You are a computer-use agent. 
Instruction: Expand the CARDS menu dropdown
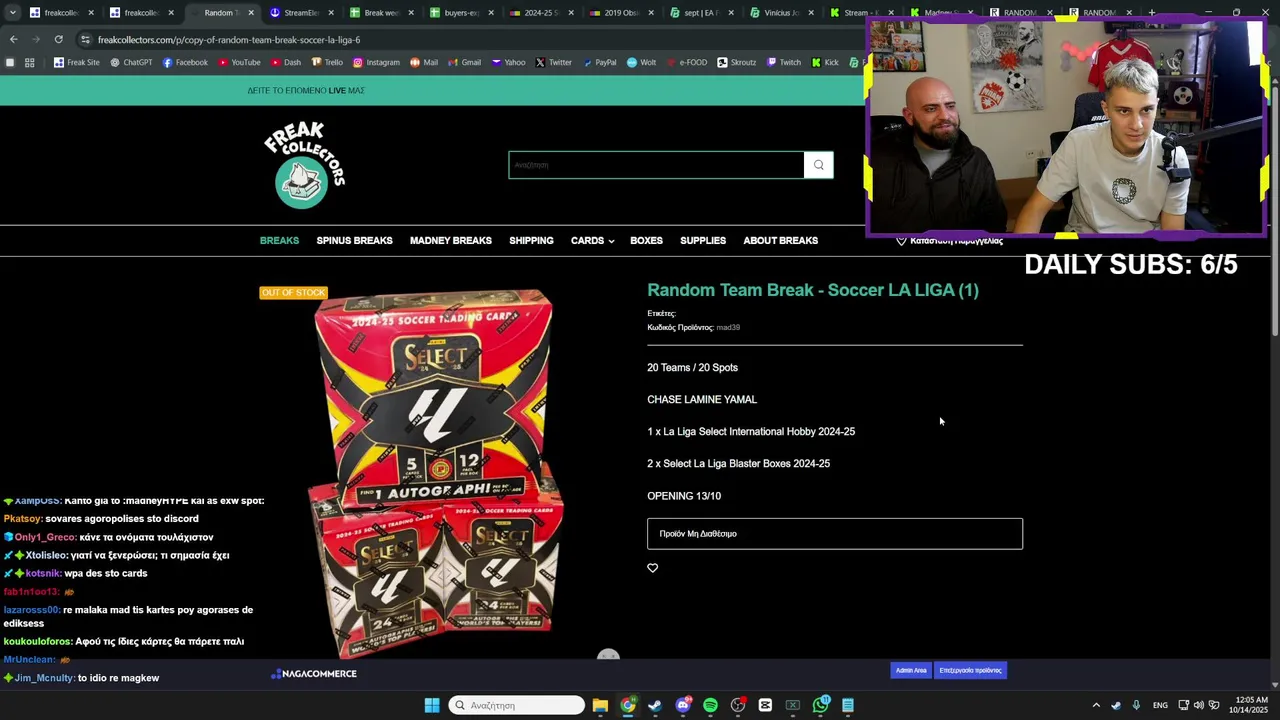point(592,241)
